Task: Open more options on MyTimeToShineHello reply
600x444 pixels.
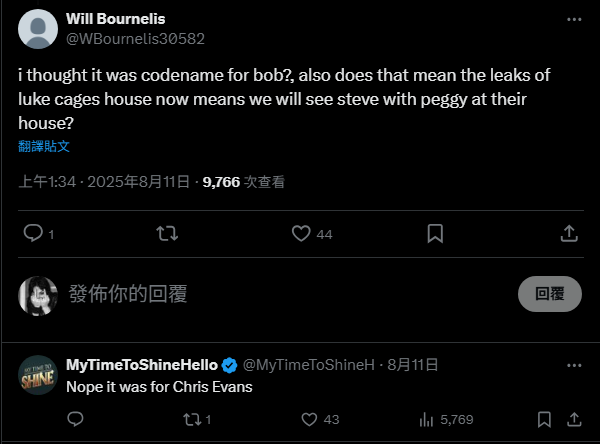Action: tap(573, 365)
